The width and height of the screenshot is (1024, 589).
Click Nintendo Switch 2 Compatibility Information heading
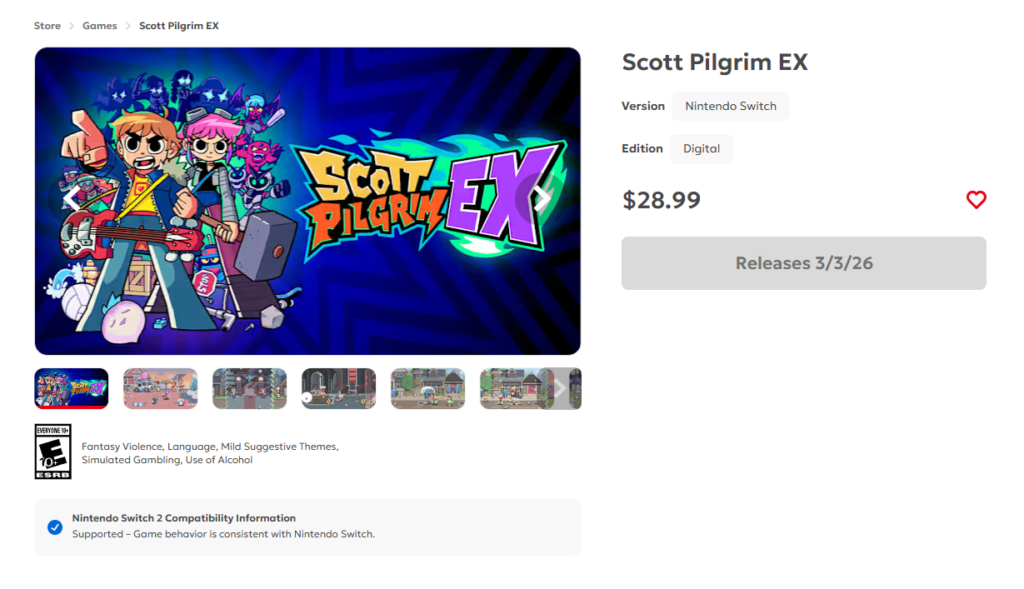point(184,519)
